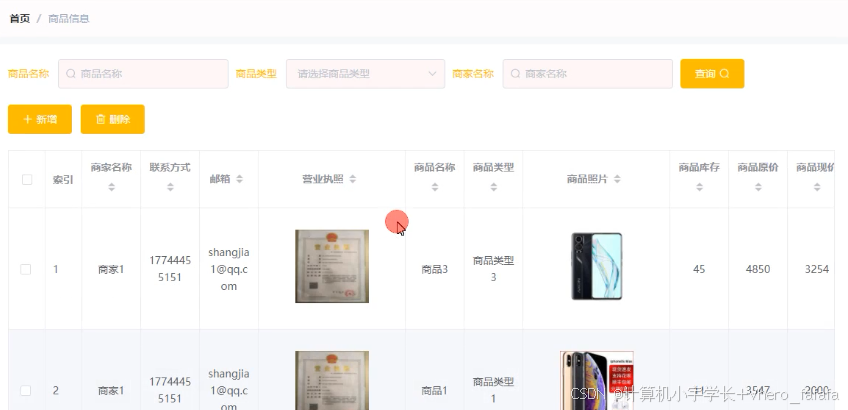Click the 商品类型 3 cell
848x410 pixels.
tap(493, 269)
